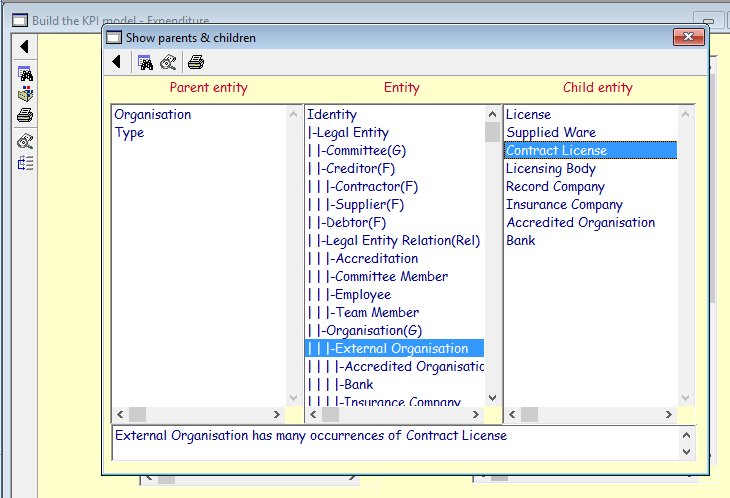The width and height of the screenshot is (730, 498).
Task: Click the printer icon in dialog toolbar
Action: pos(196,62)
